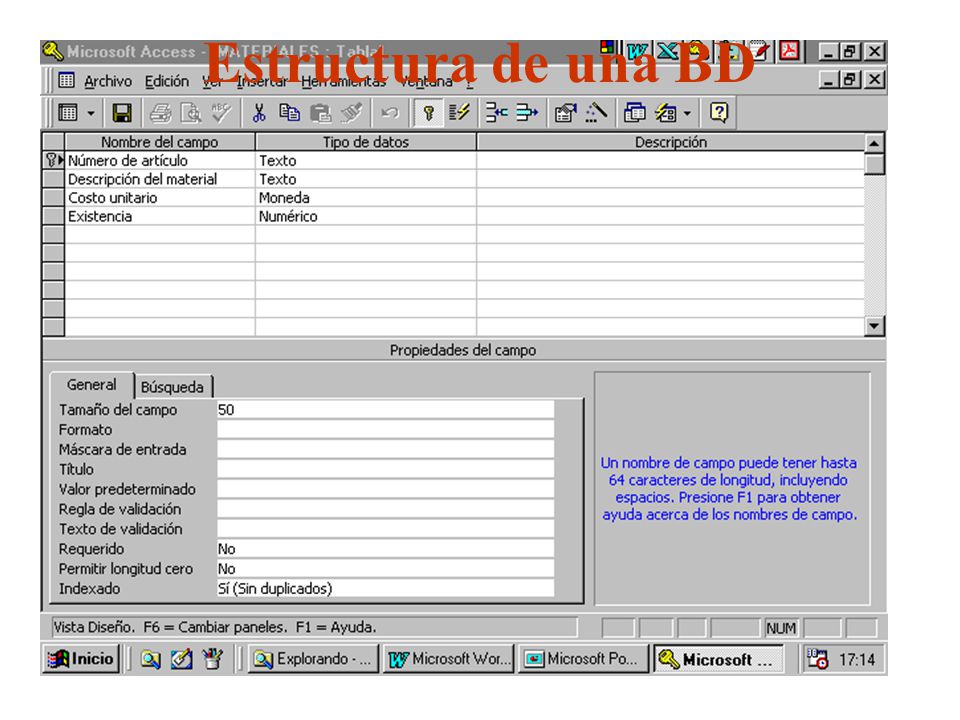
Task: Switch to Microsoft Word in taskbar
Action: (x=449, y=659)
